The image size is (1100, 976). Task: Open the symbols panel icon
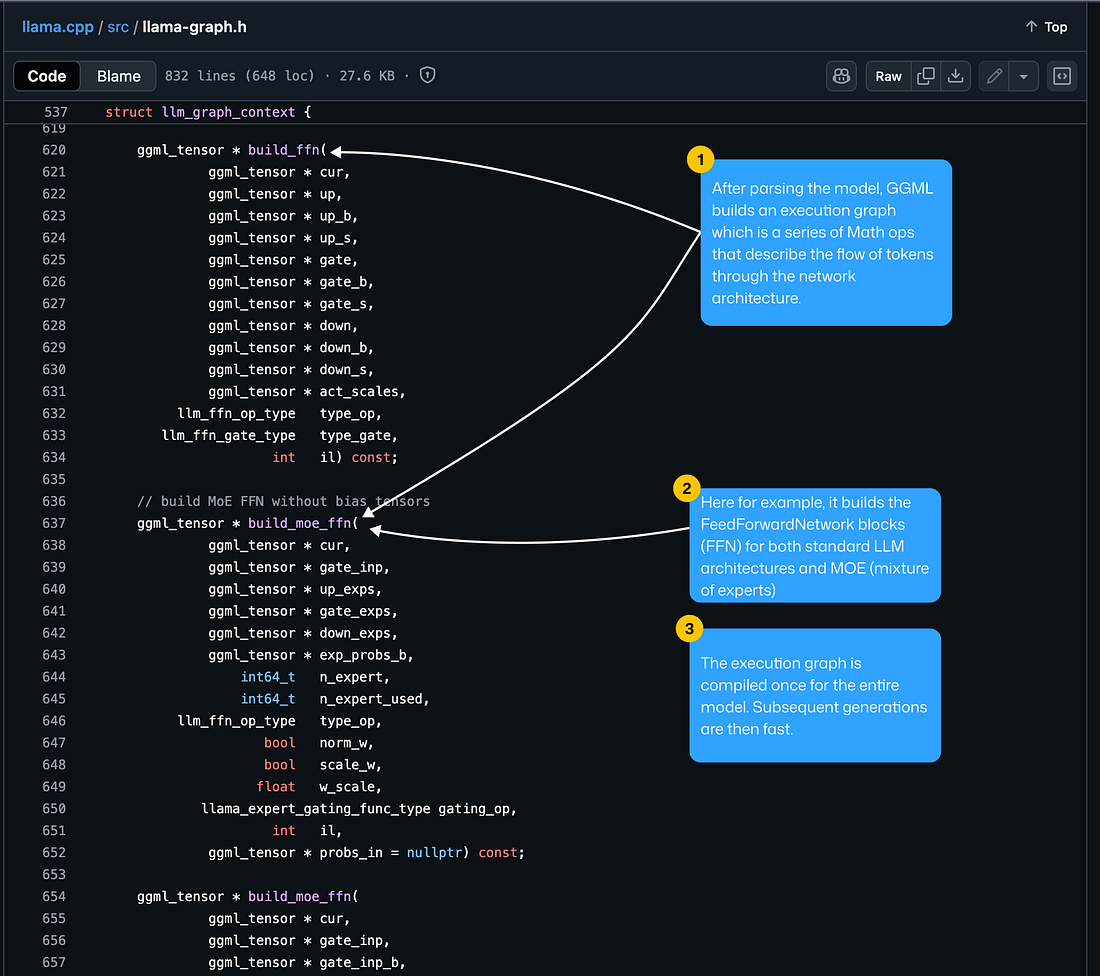1062,76
